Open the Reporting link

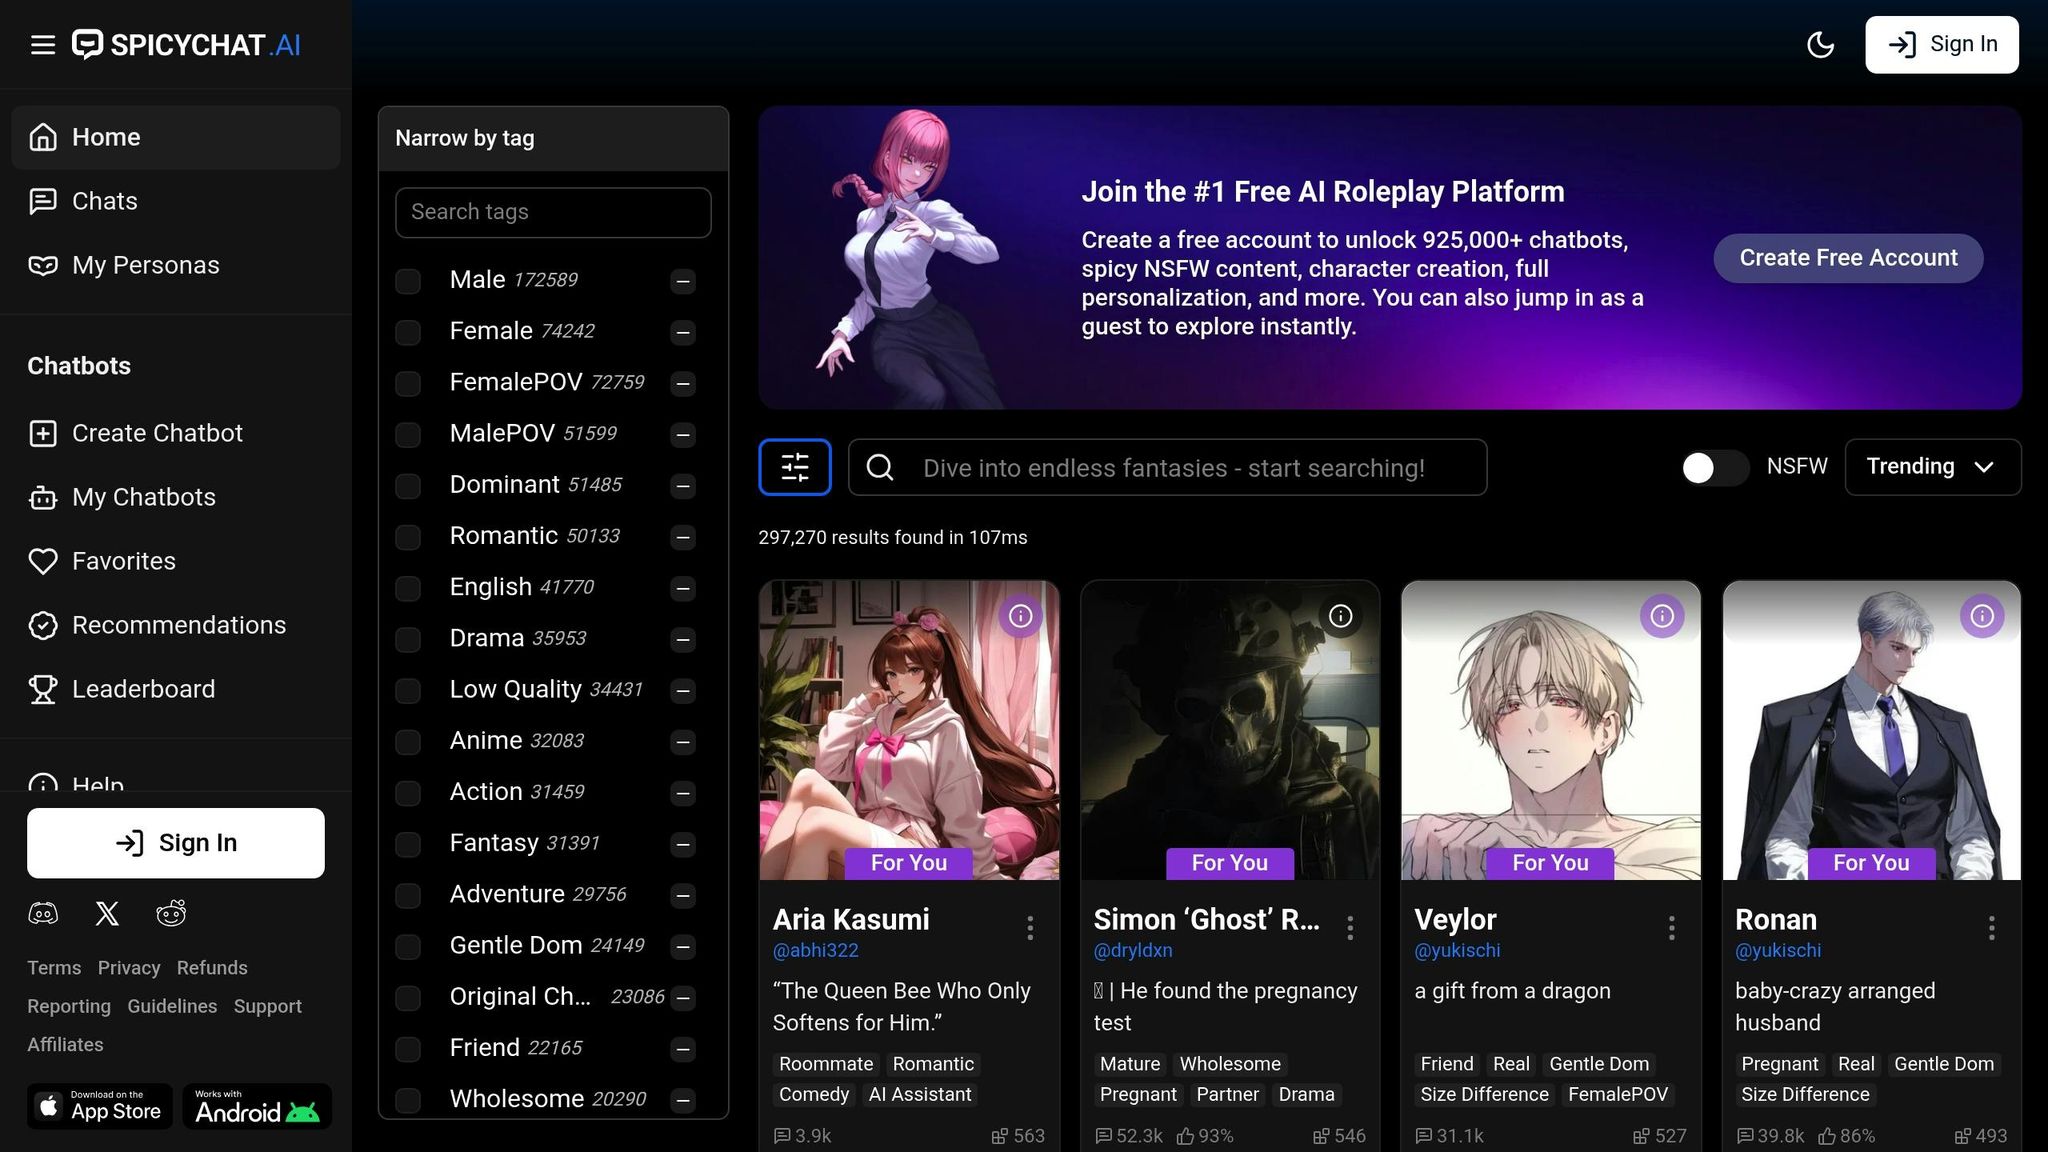click(69, 1006)
